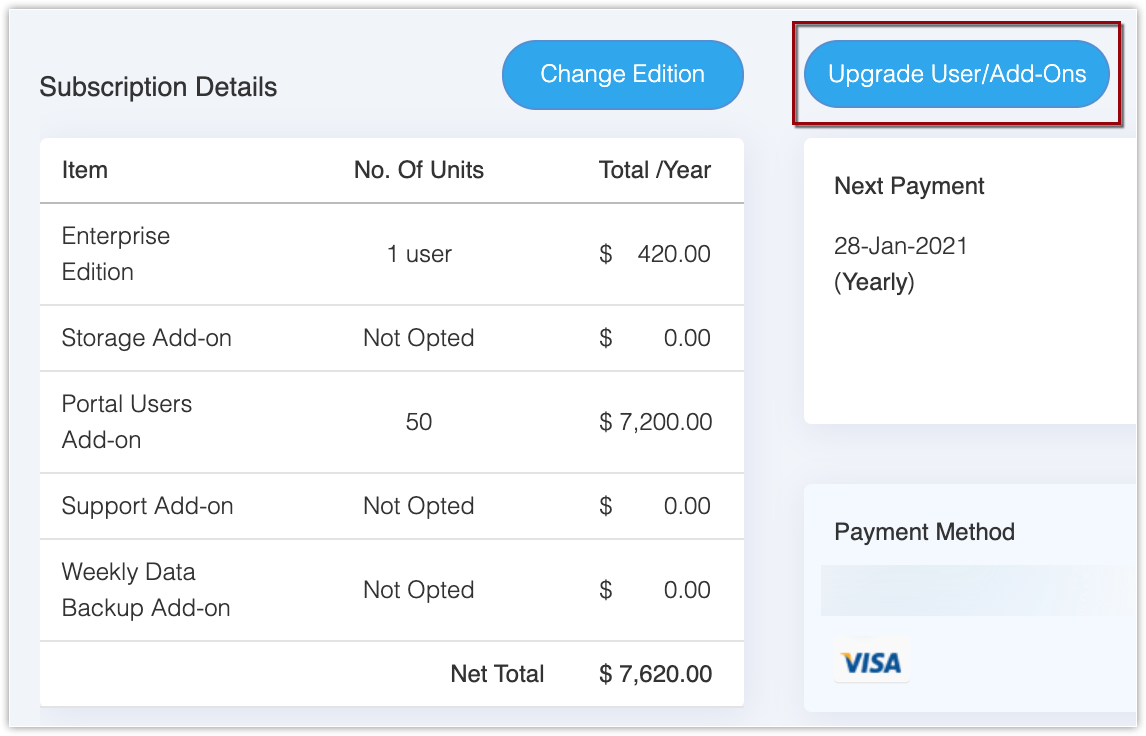Click the Yearly billing cycle label
Screen dimensions: 1146x736
point(874,282)
